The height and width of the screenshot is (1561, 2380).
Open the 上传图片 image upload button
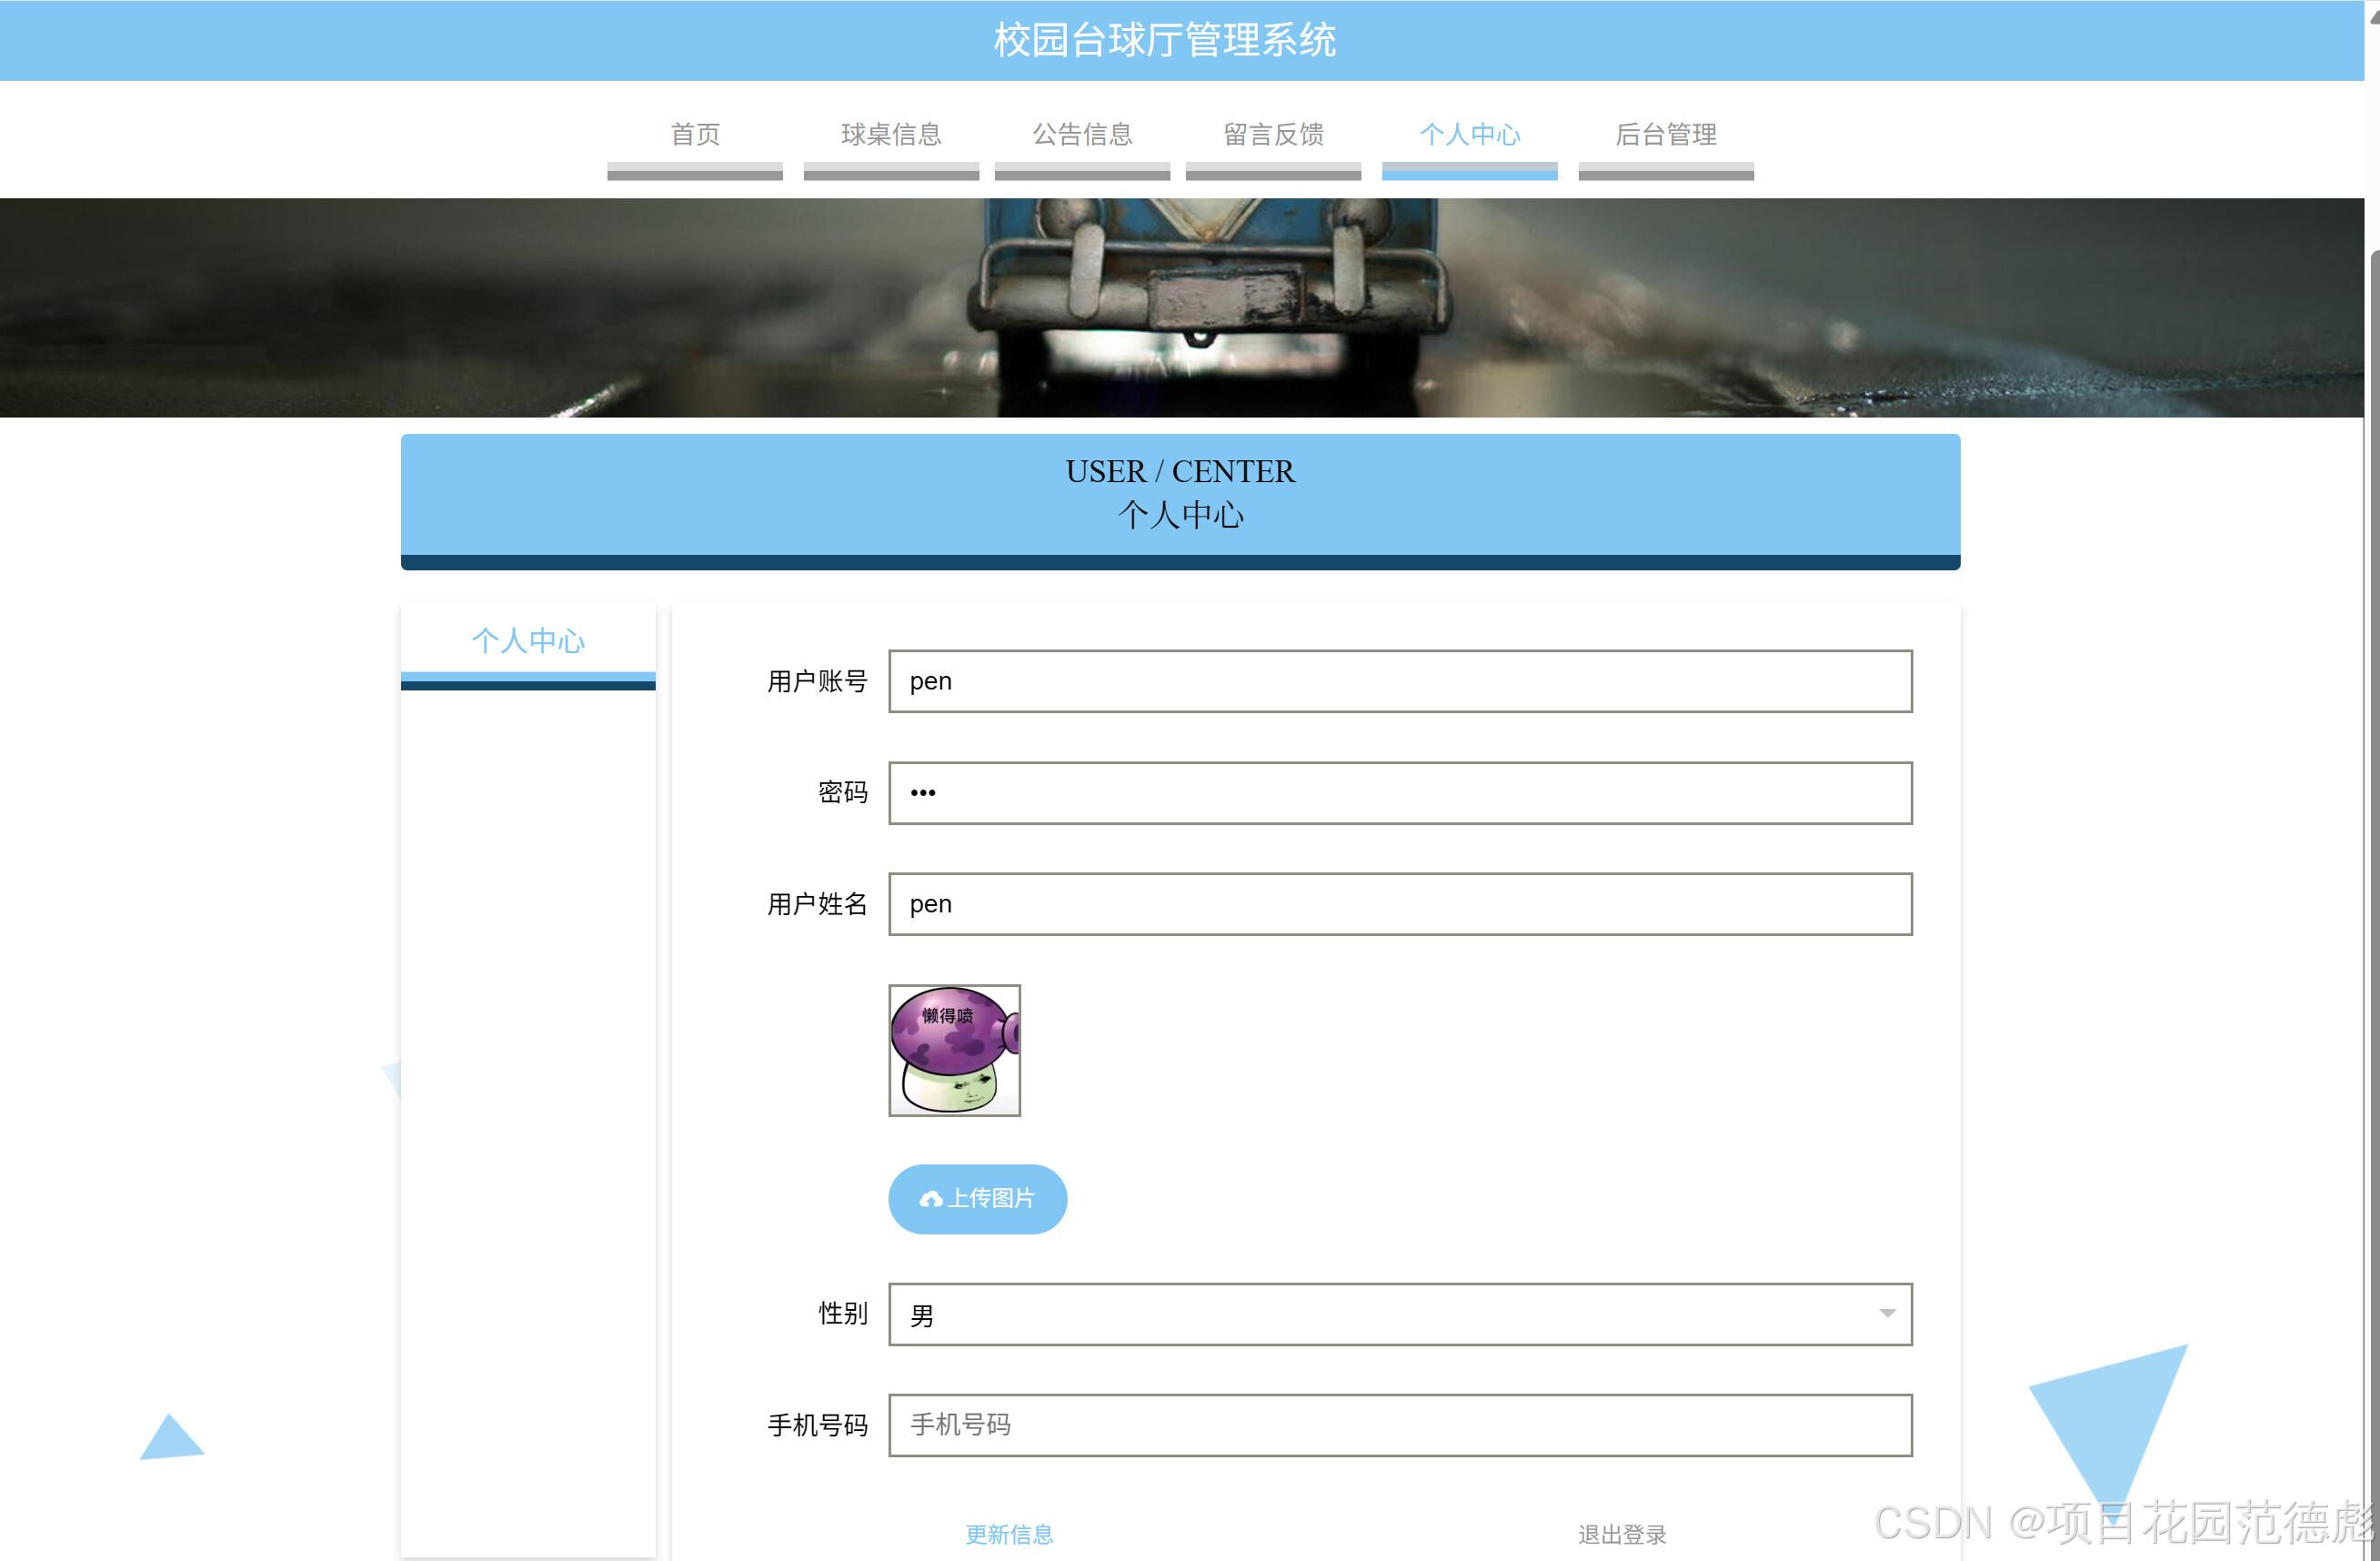977,1198
